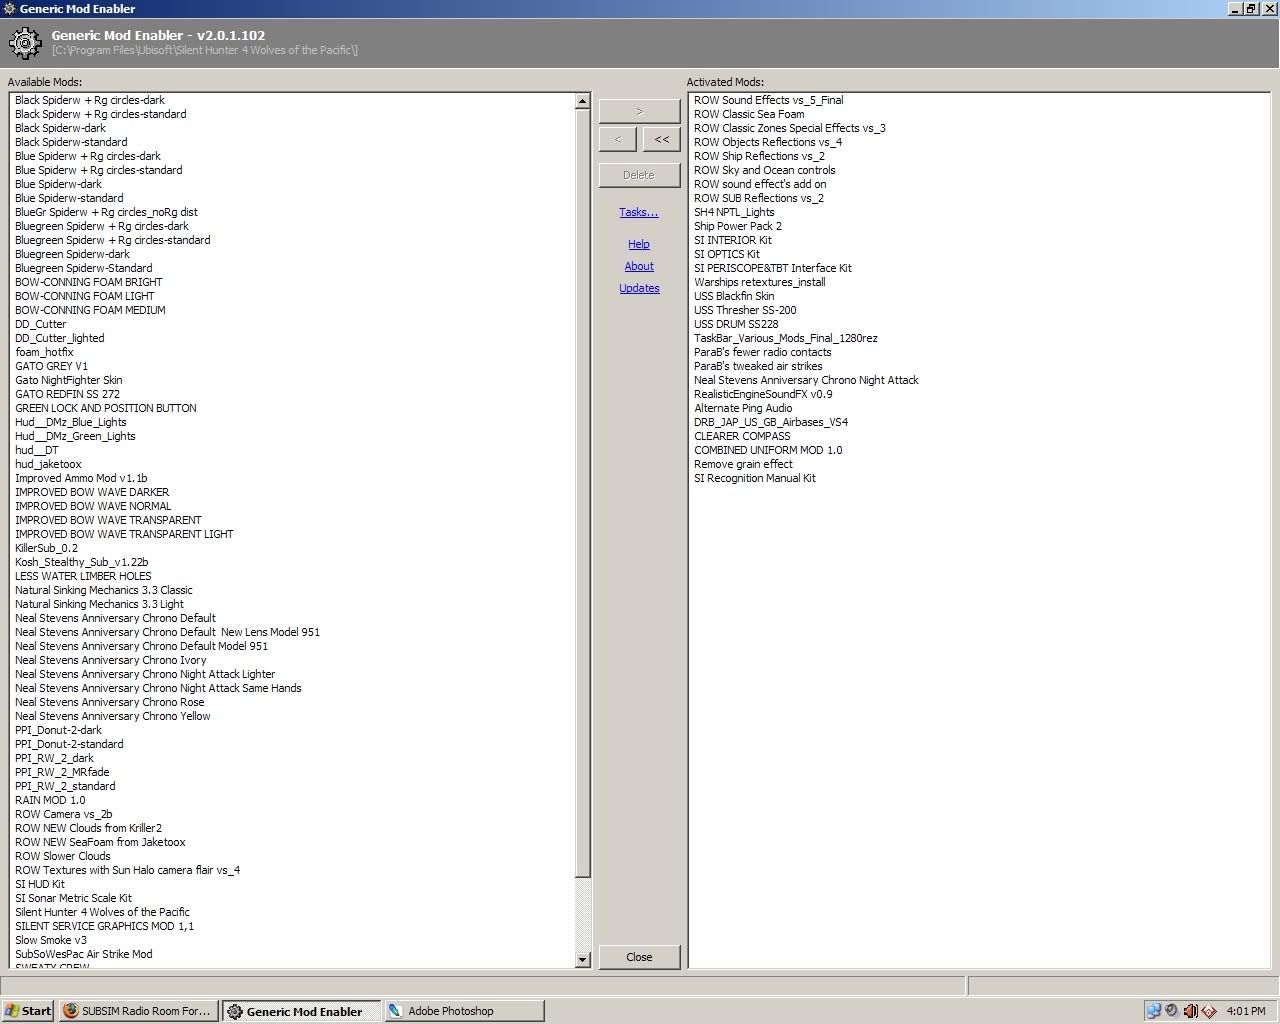The image size is (1280, 1024).
Task: Click the double arrow deactivate all button
Action: click(x=661, y=139)
